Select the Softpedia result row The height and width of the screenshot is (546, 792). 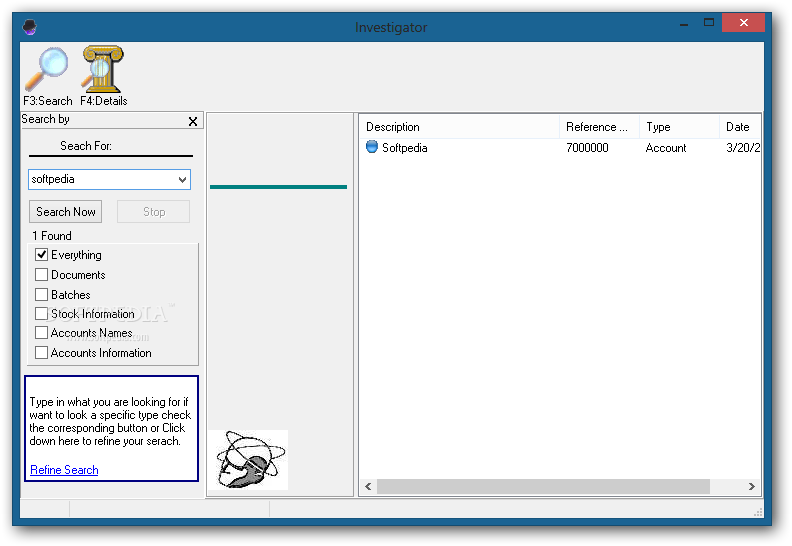560,147
